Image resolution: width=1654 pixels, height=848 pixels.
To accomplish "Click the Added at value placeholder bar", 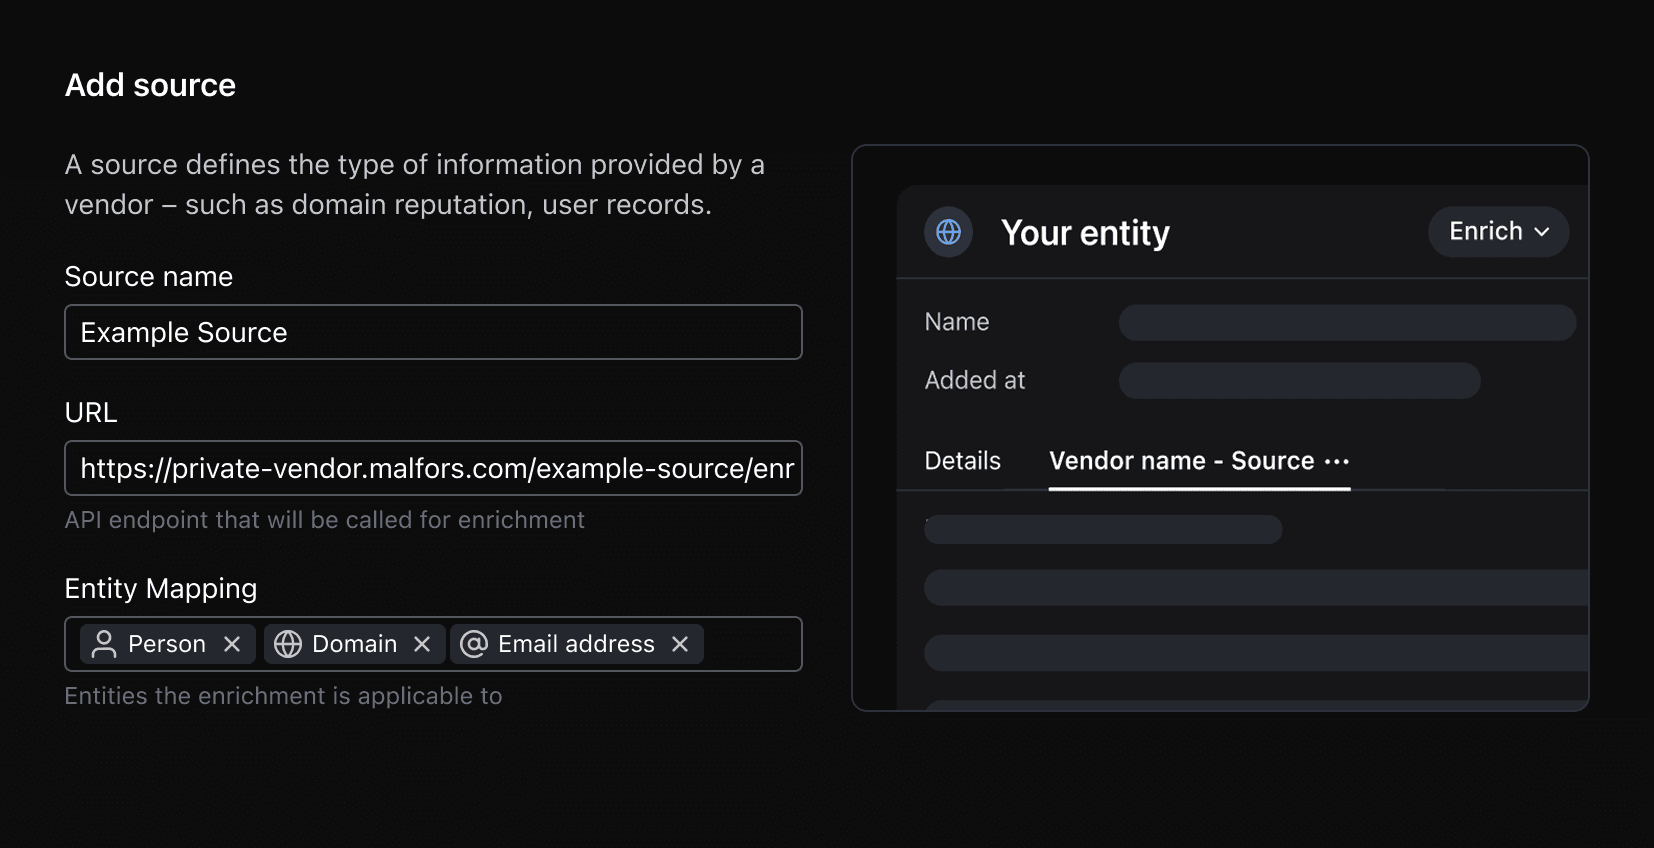I will [x=1299, y=380].
